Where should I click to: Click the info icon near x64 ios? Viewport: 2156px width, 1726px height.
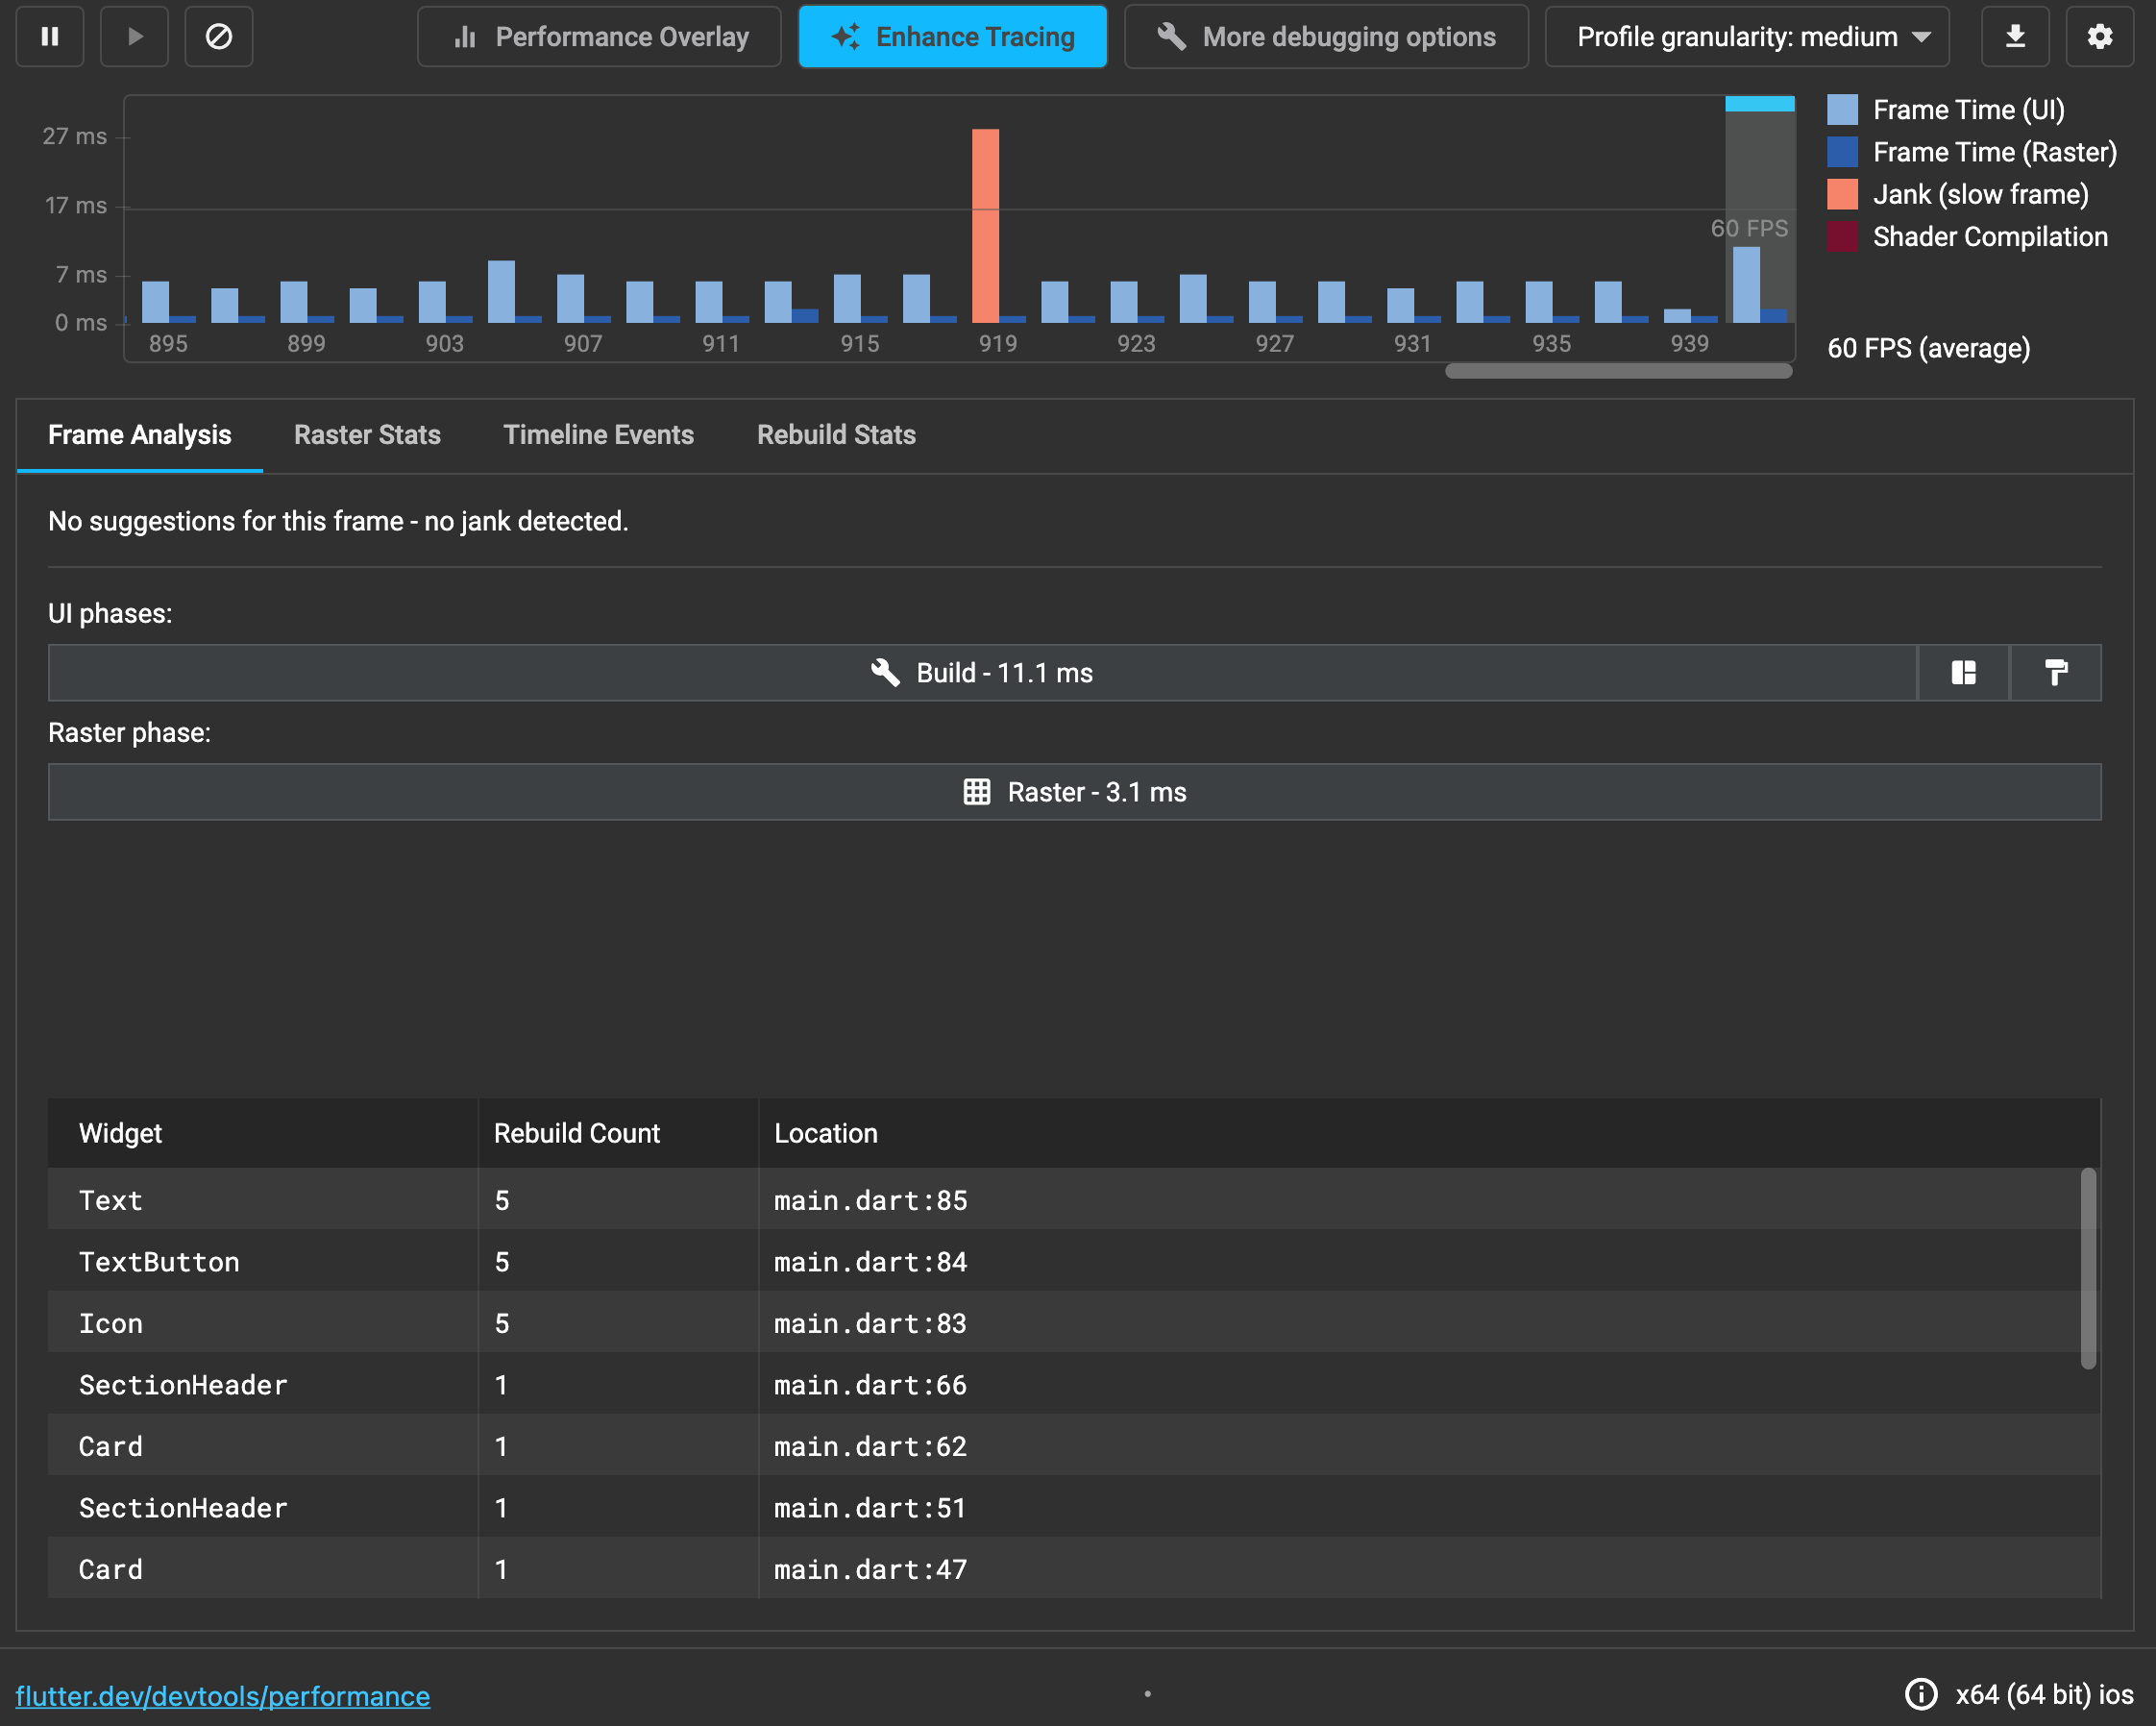click(1920, 1694)
